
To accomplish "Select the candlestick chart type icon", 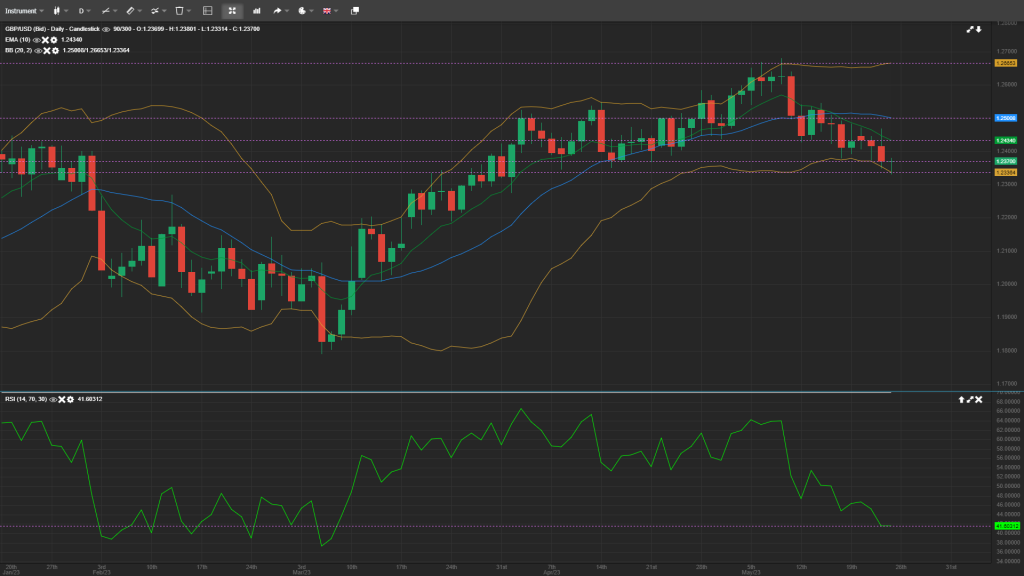I will [56, 11].
